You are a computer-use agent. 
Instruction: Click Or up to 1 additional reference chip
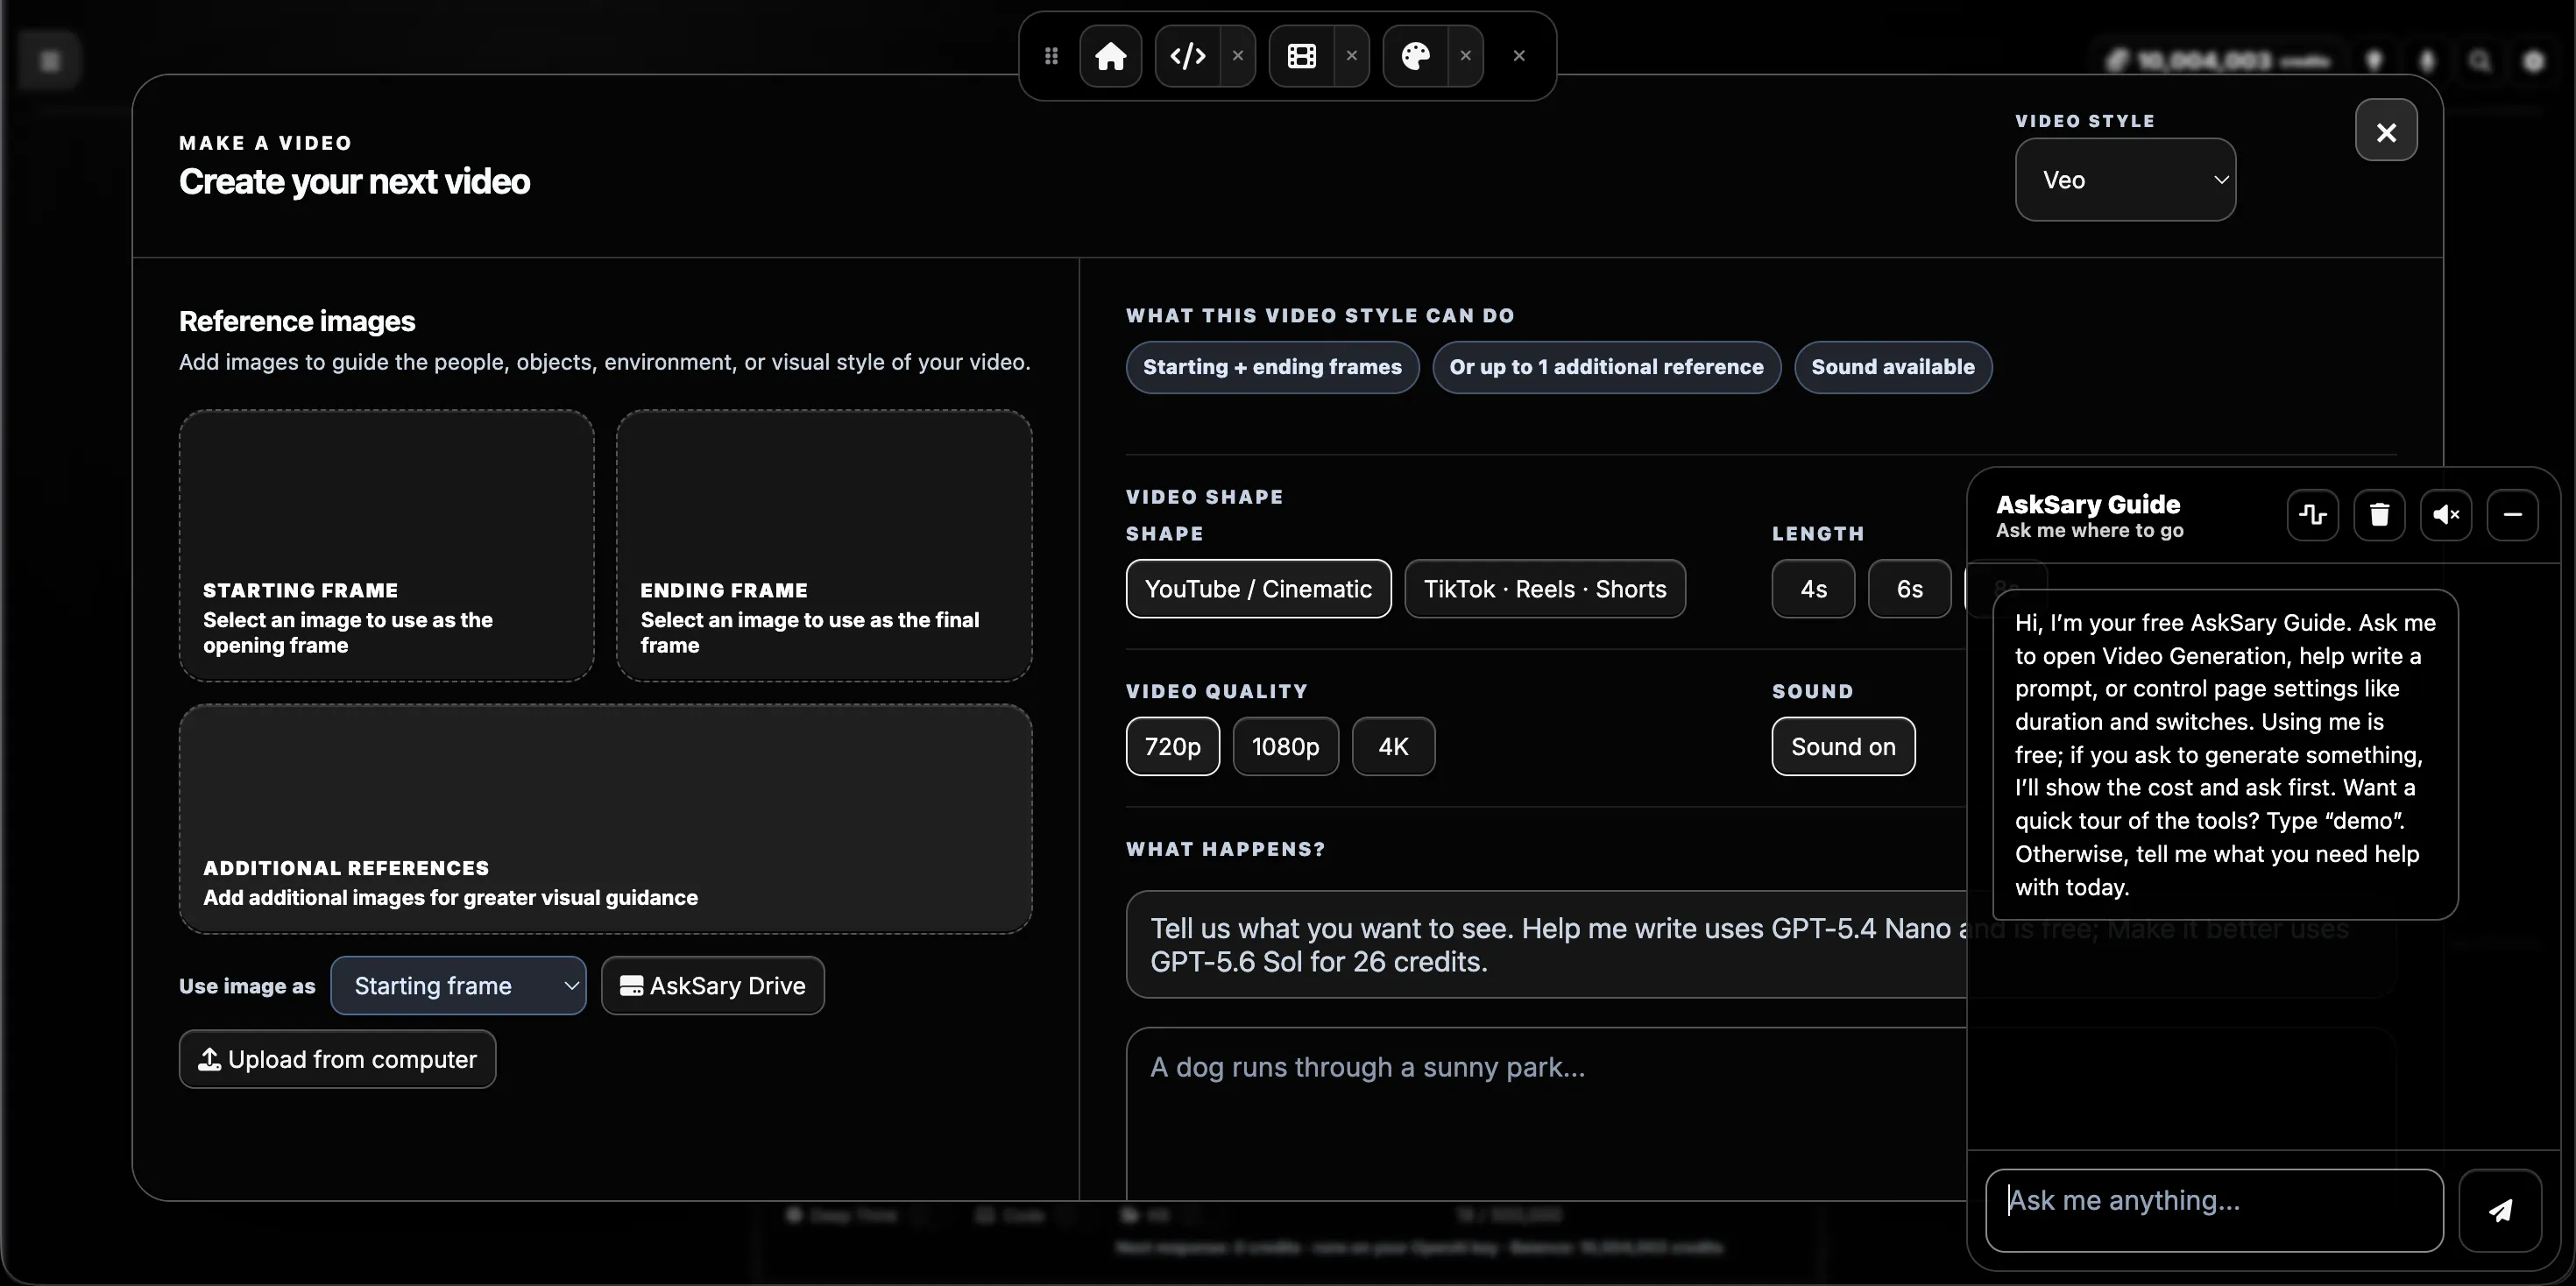[1606, 367]
